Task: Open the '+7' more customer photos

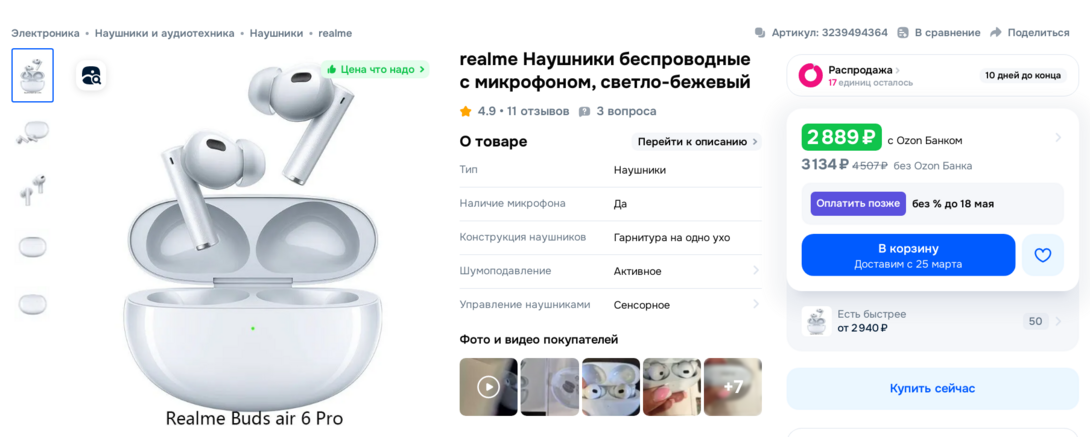Action: [x=733, y=387]
